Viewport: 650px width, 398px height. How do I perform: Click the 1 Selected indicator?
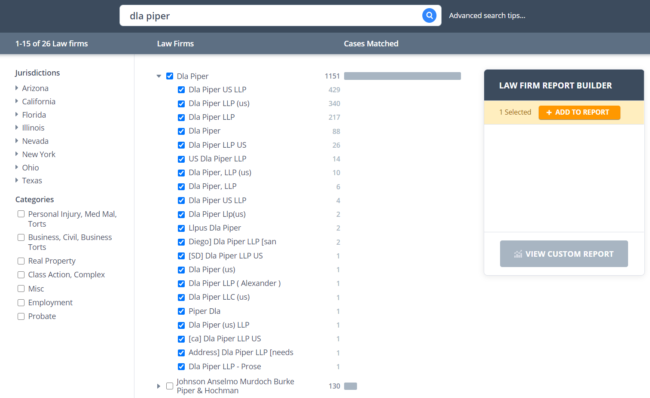pos(515,112)
